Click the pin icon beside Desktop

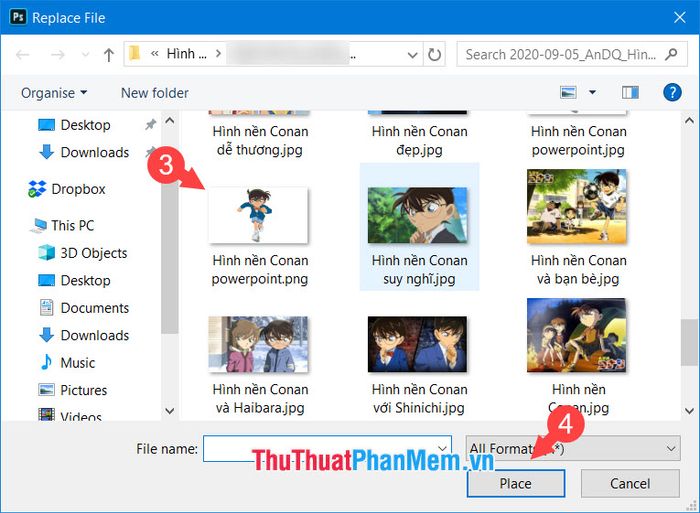(150, 125)
